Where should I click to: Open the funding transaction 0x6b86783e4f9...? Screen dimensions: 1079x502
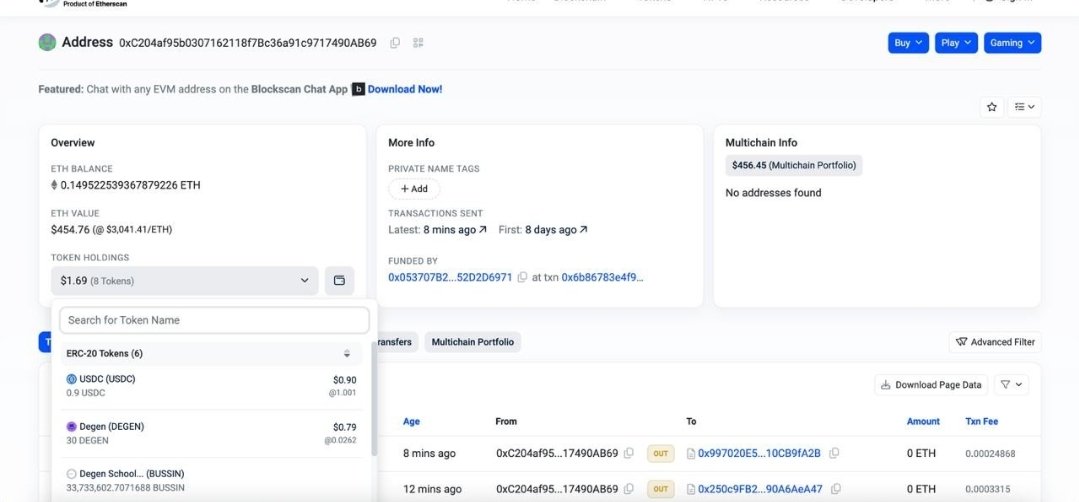point(603,277)
